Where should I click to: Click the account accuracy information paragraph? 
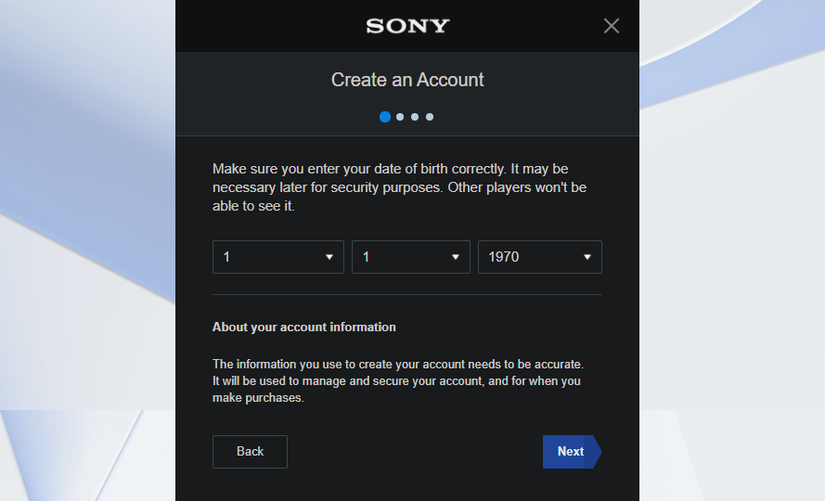(398, 381)
